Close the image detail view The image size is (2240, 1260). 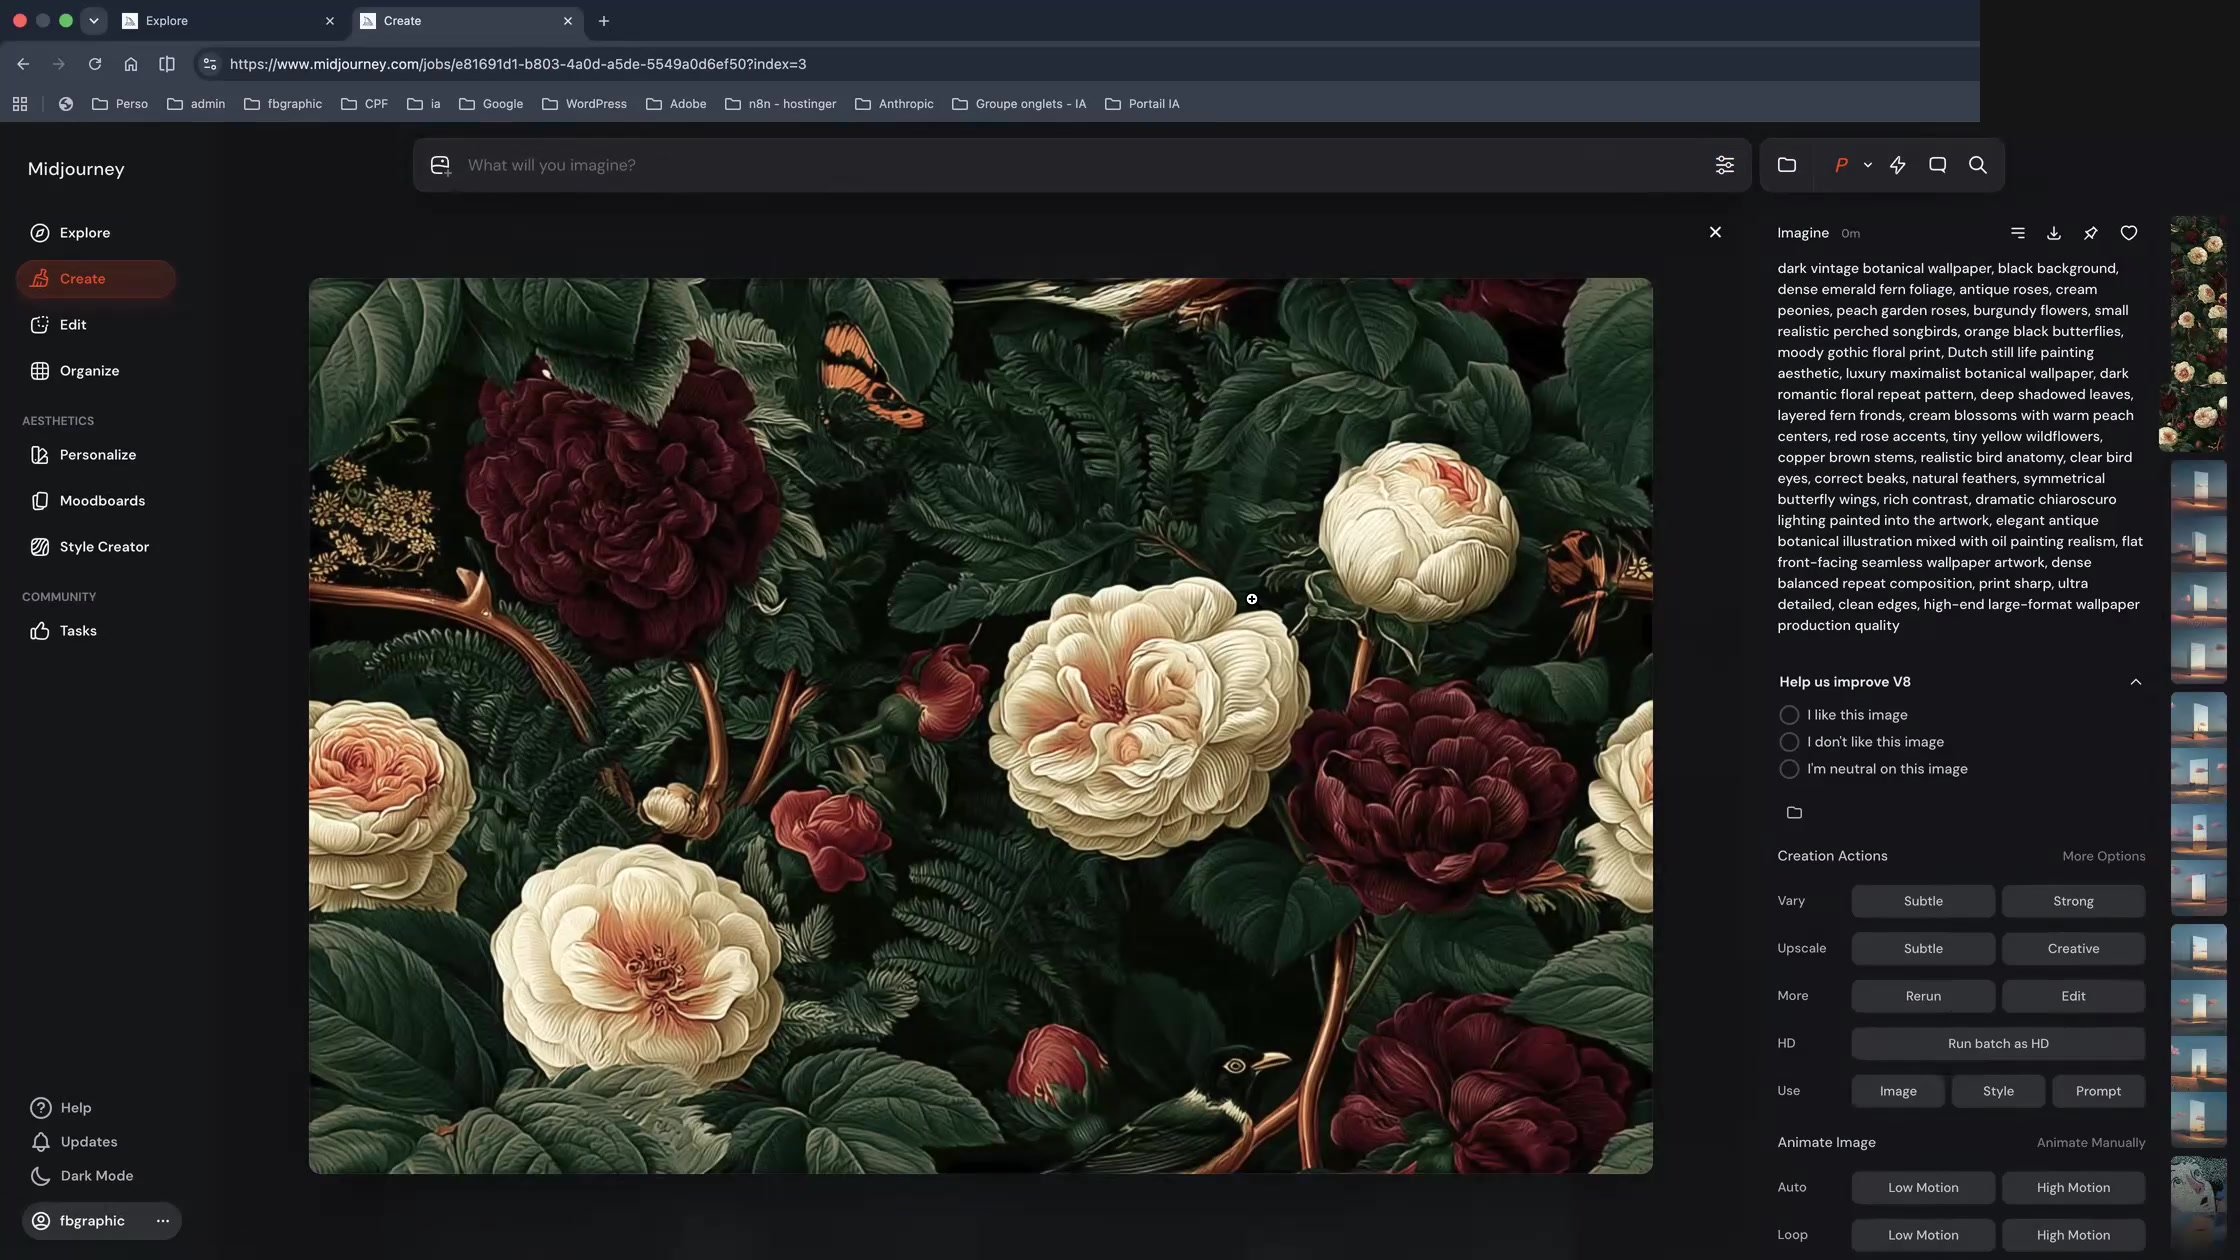coord(1715,232)
